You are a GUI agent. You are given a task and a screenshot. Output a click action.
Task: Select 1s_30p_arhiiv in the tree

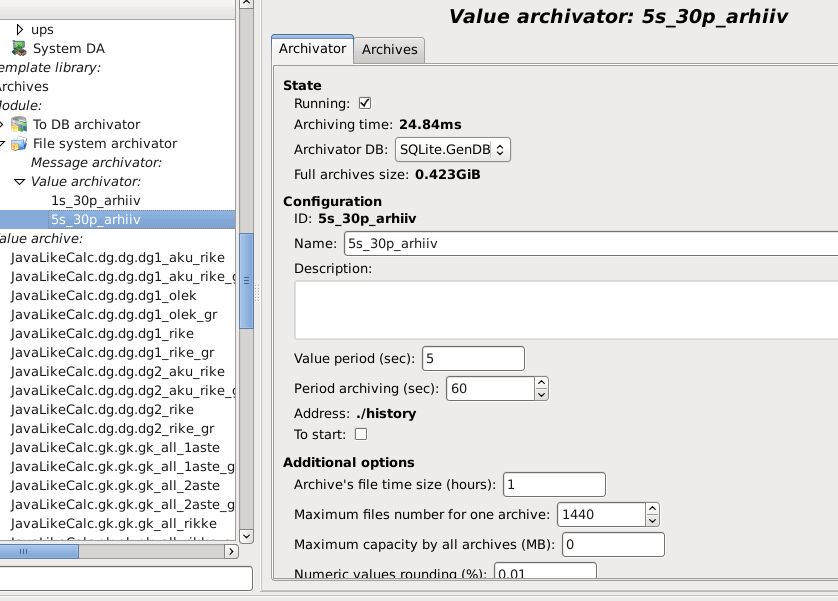[95, 200]
